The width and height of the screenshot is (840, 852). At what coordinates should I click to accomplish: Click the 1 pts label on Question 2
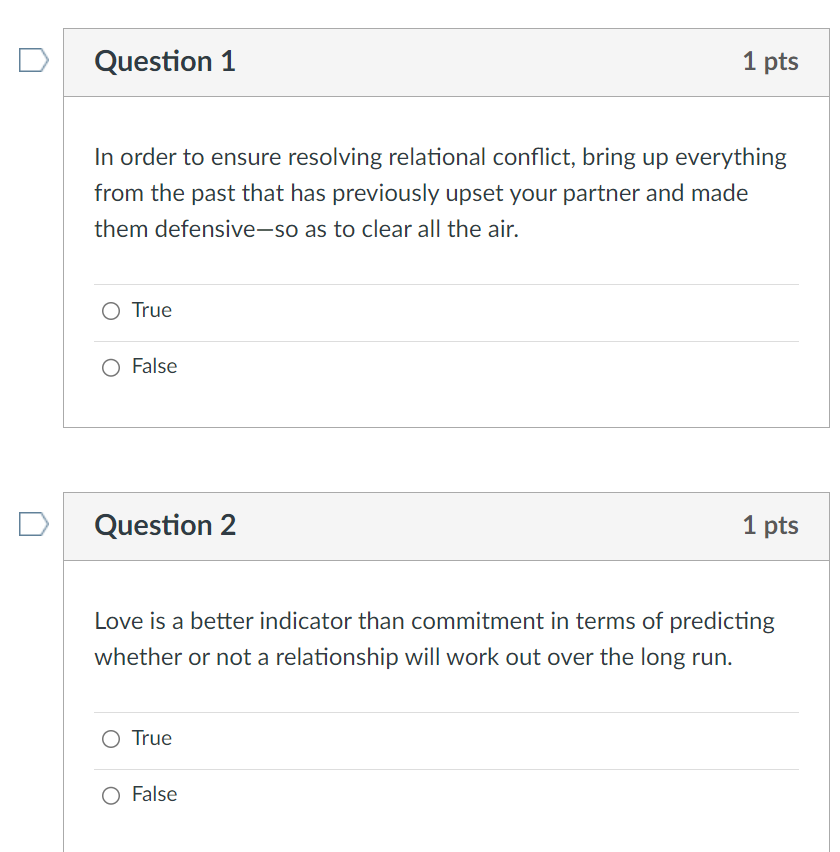tap(771, 525)
